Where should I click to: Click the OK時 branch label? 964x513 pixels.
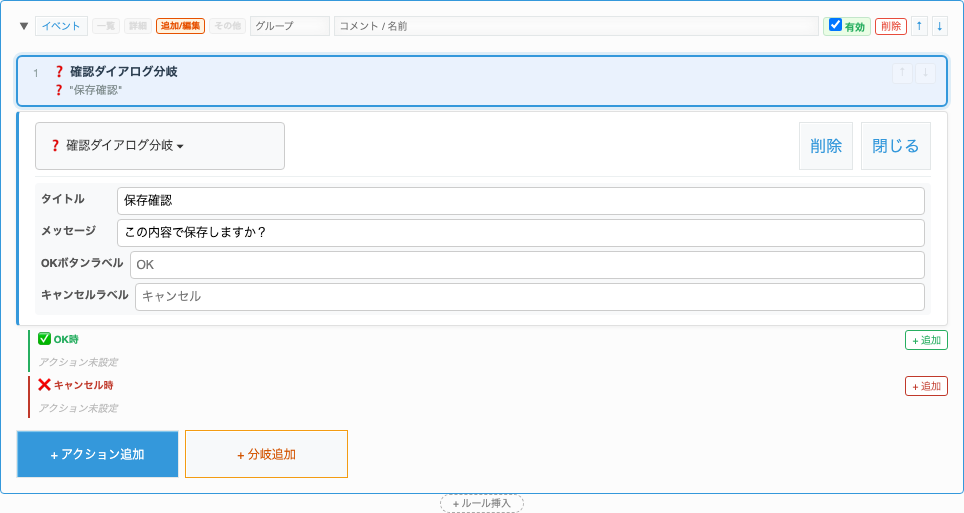coord(66,340)
